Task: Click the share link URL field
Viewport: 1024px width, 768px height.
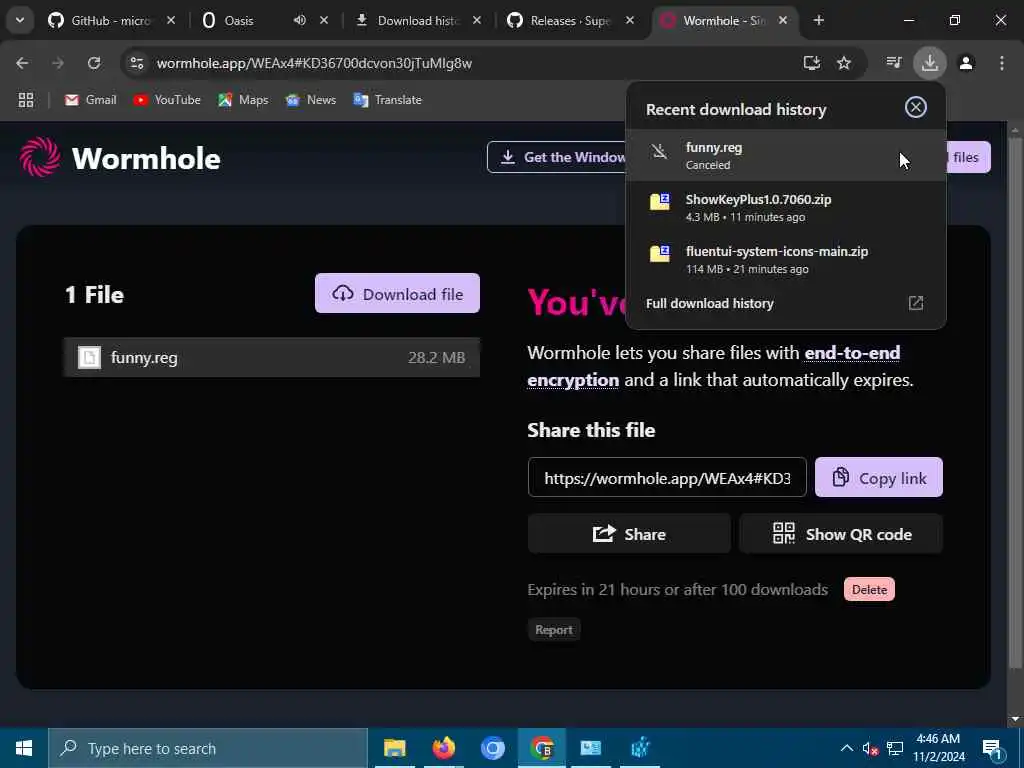Action: [667, 477]
